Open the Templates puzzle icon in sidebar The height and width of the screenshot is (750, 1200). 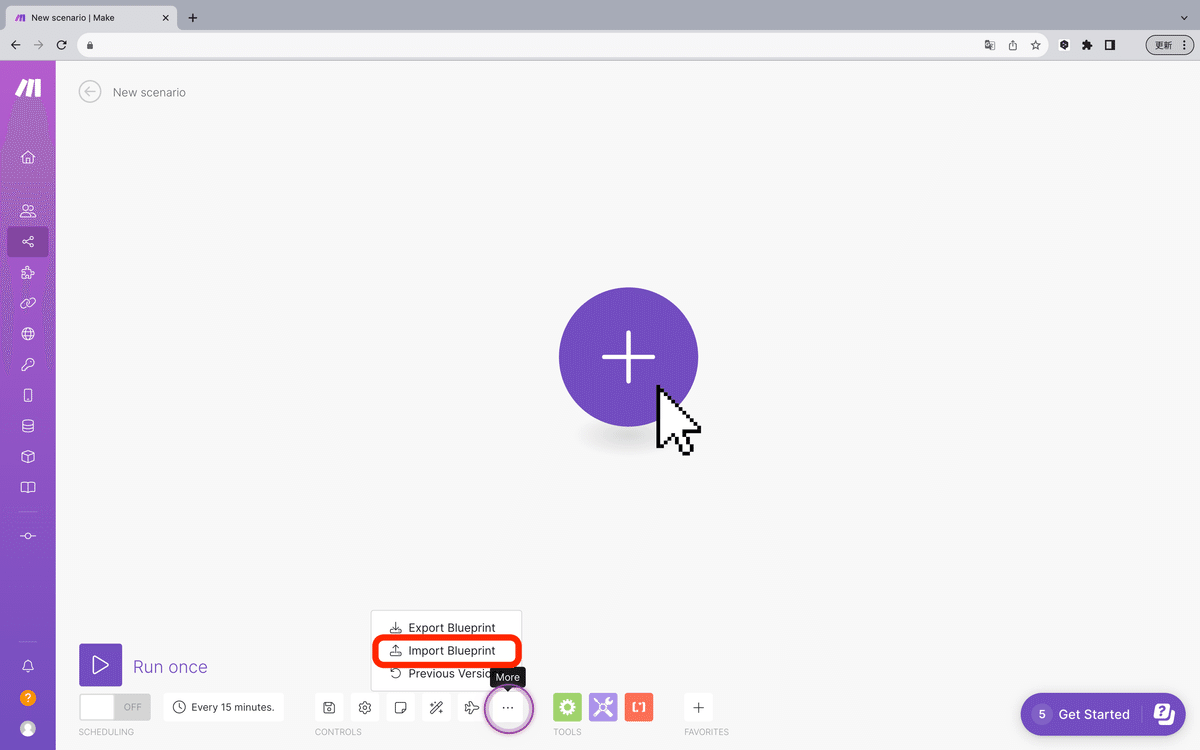point(28,272)
